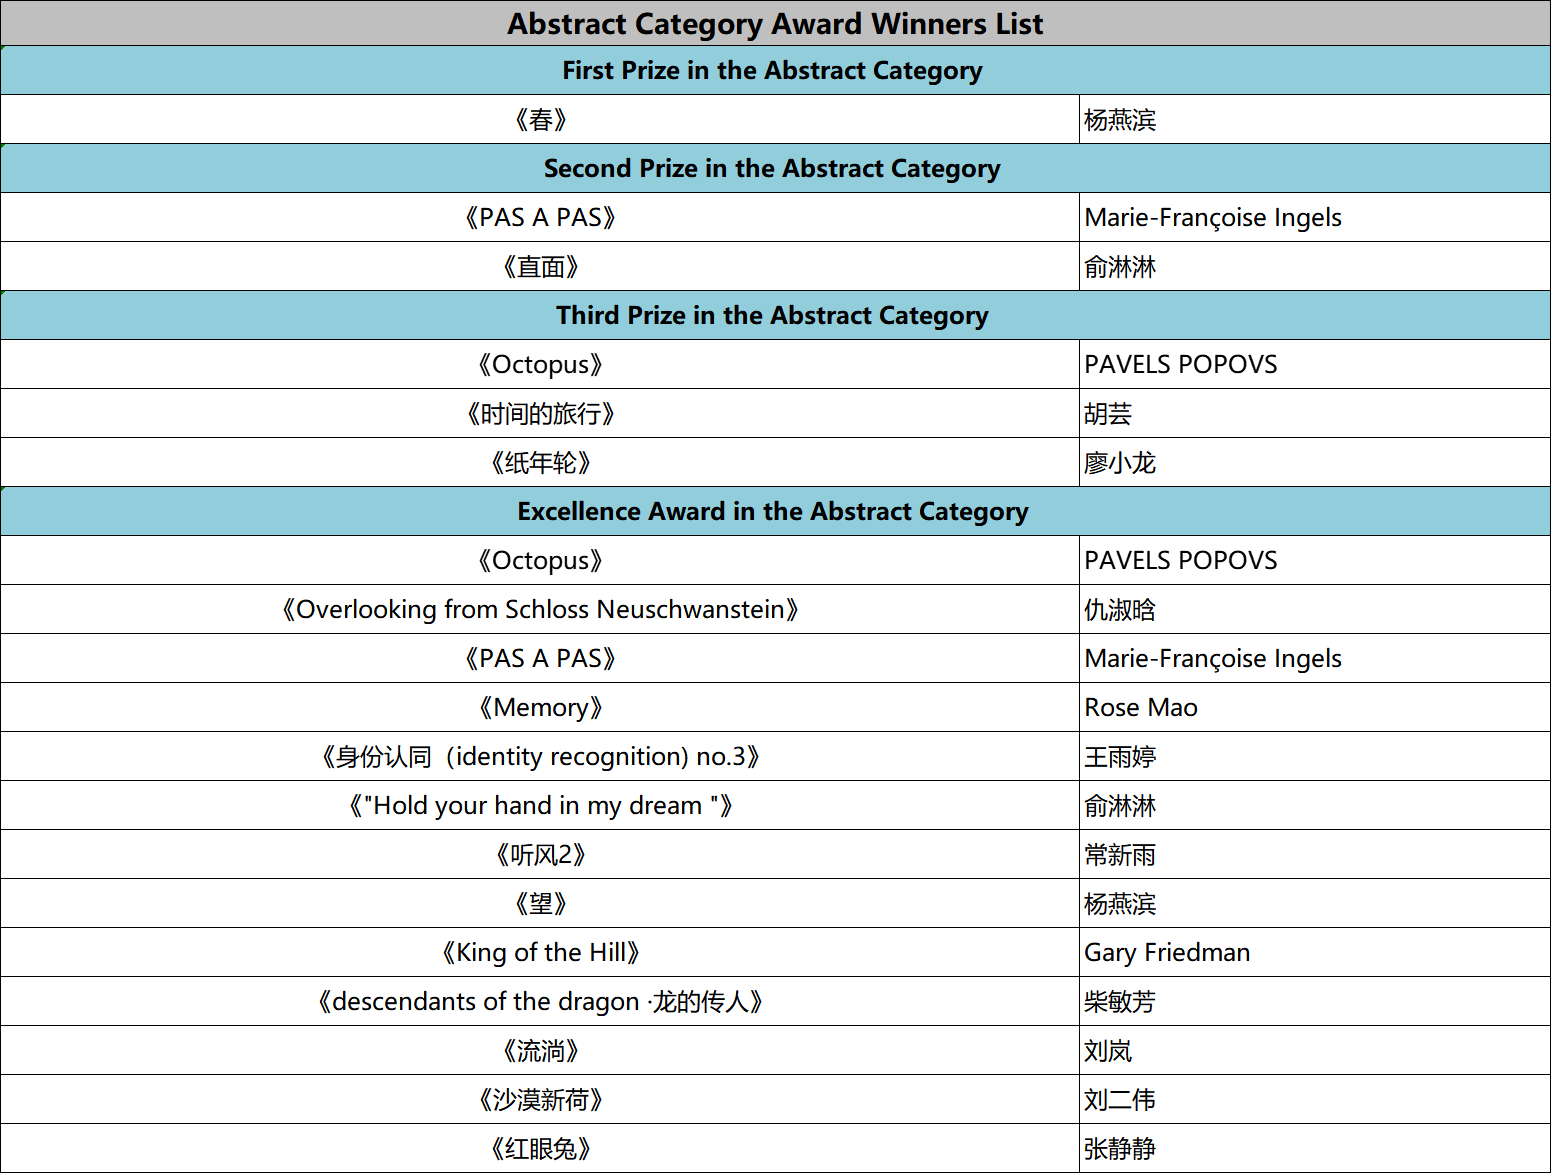This screenshot has width=1552, height=1174.
Task: Select PAVELS POPOVS under Excellence Award
Action: (1315, 560)
